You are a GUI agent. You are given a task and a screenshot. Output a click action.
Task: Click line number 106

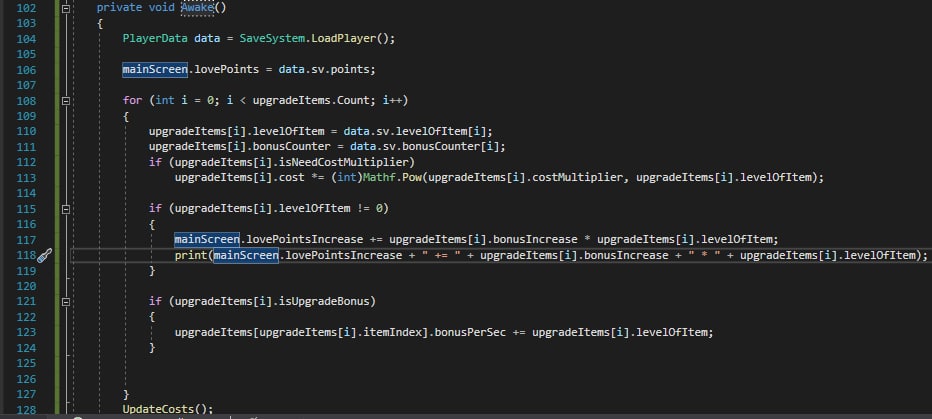pos(24,70)
